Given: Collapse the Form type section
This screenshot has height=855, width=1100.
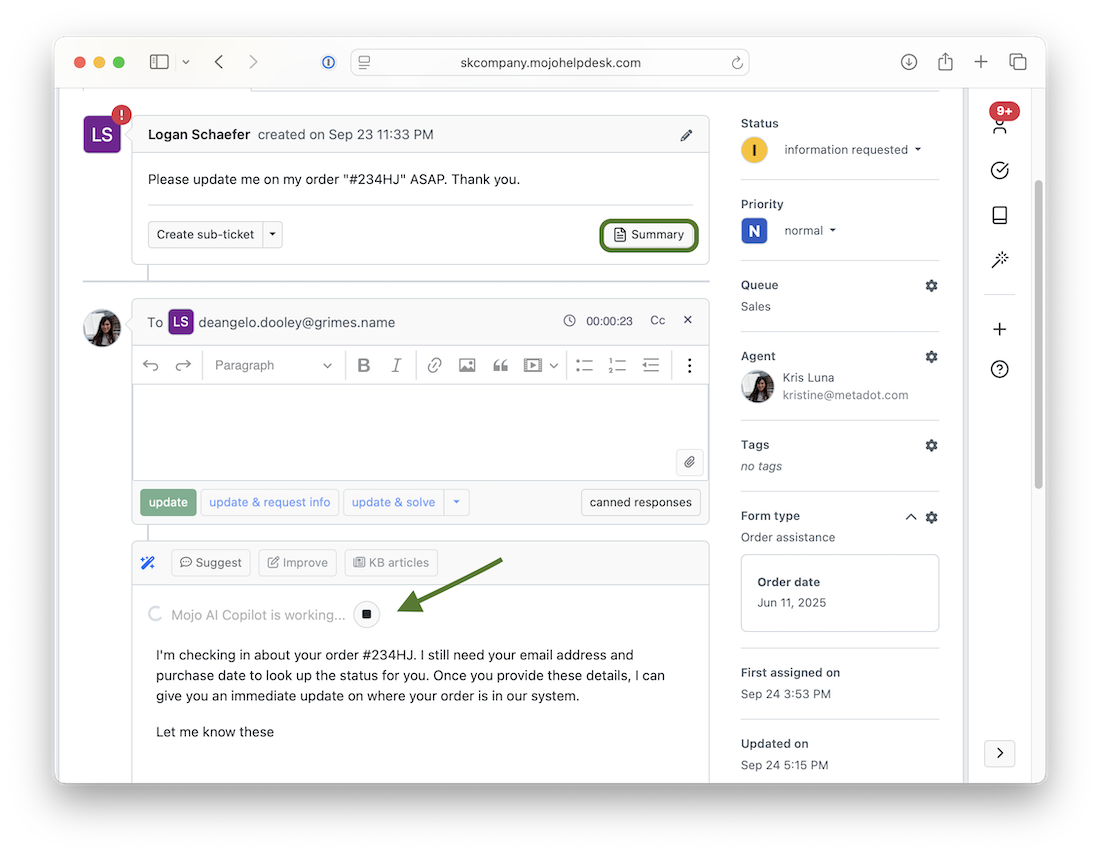Looking at the screenshot, I should tap(910, 517).
